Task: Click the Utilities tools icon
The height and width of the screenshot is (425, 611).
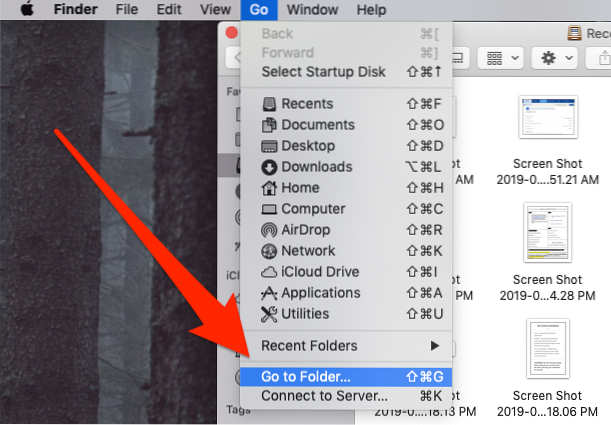Action: 268,314
